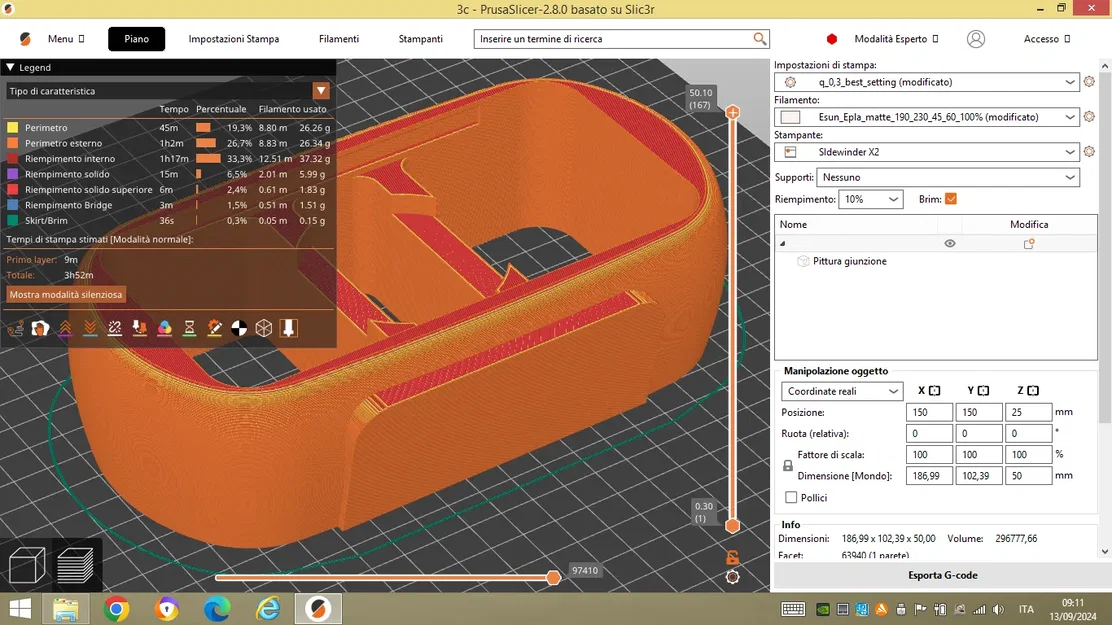The width and height of the screenshot is (1112, 625).
Task: Click the Riempimento Bridge blue color swatch
Action: pos(13,205)
